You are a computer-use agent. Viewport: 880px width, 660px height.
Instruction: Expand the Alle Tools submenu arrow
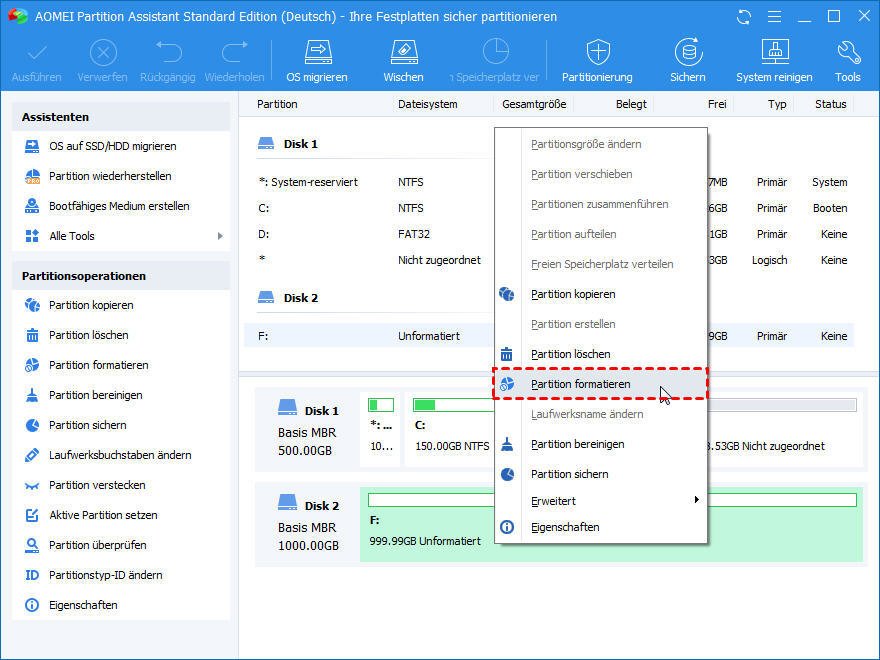220,236
